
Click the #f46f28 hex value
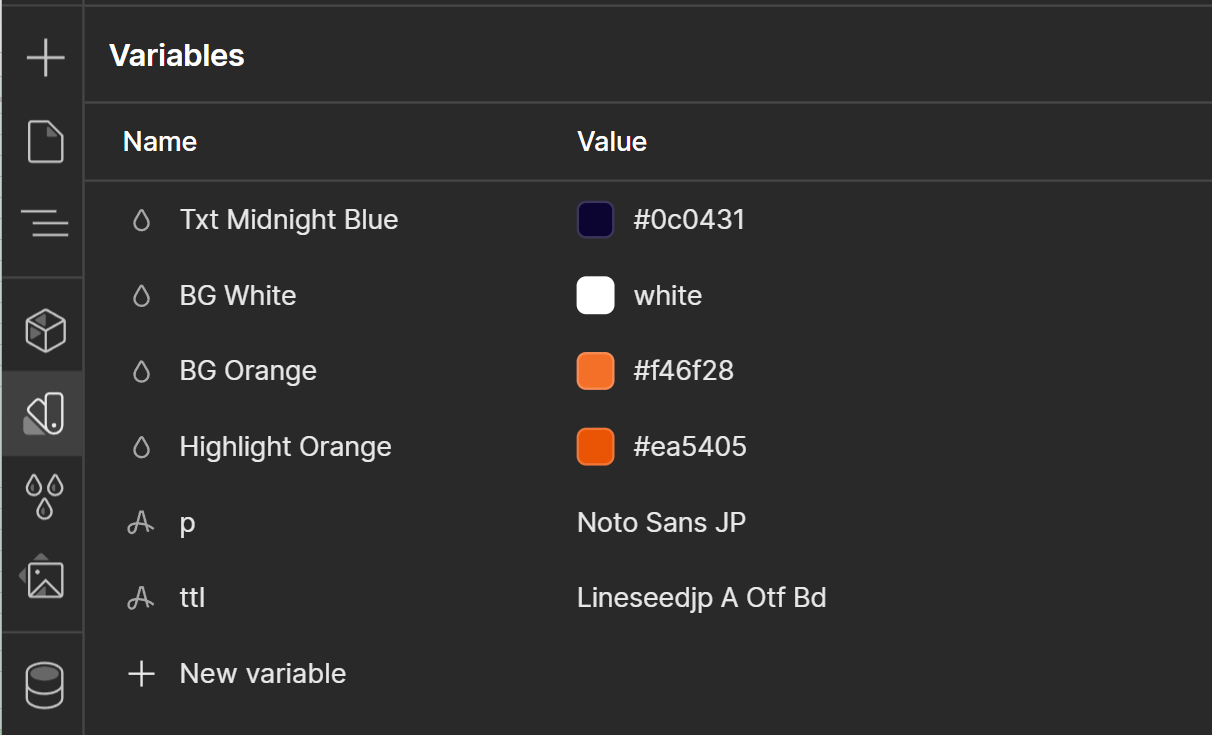click(x=684, y=371)
